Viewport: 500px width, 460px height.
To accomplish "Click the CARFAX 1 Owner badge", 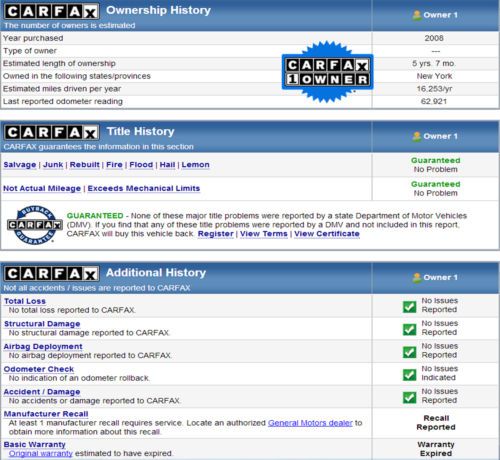I will 327,72.
